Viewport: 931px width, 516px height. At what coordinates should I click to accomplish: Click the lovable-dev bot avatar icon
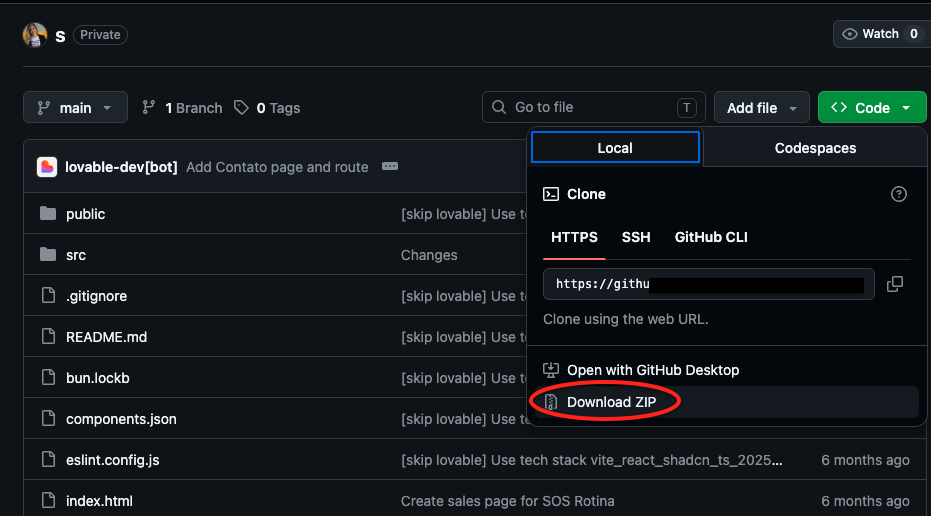47,167
